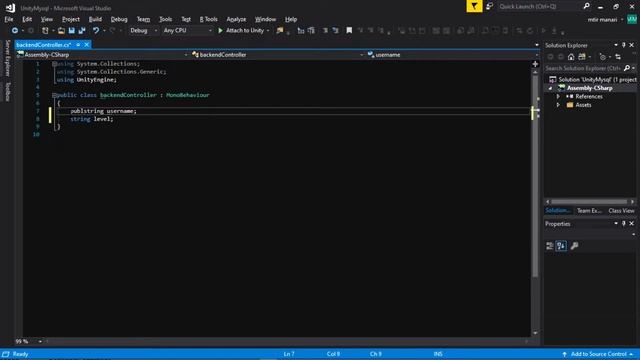Collapse the using directives outline box
Viewport: 640px width, 360px height.
(54, 64)
